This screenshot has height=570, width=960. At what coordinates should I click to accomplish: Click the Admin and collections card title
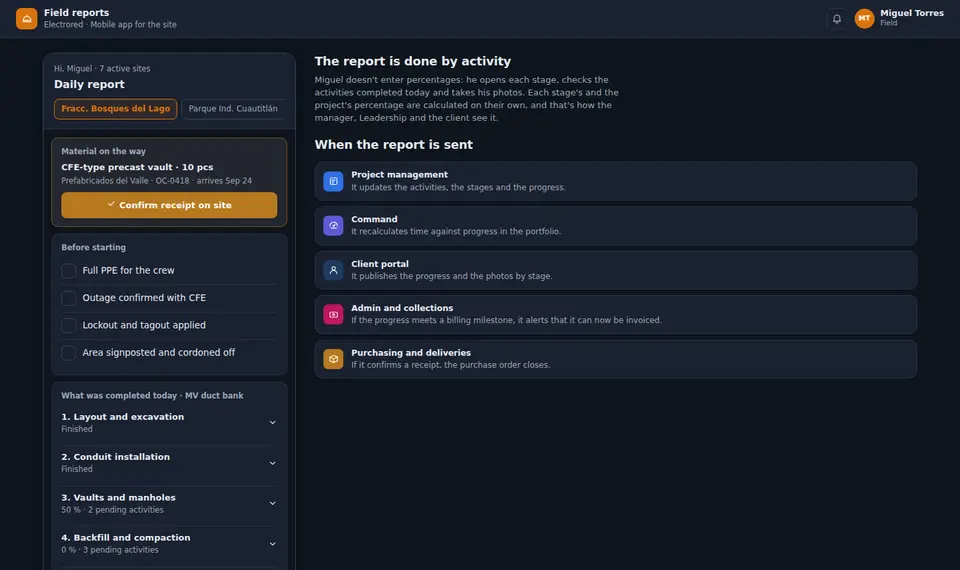coord(402,308)
